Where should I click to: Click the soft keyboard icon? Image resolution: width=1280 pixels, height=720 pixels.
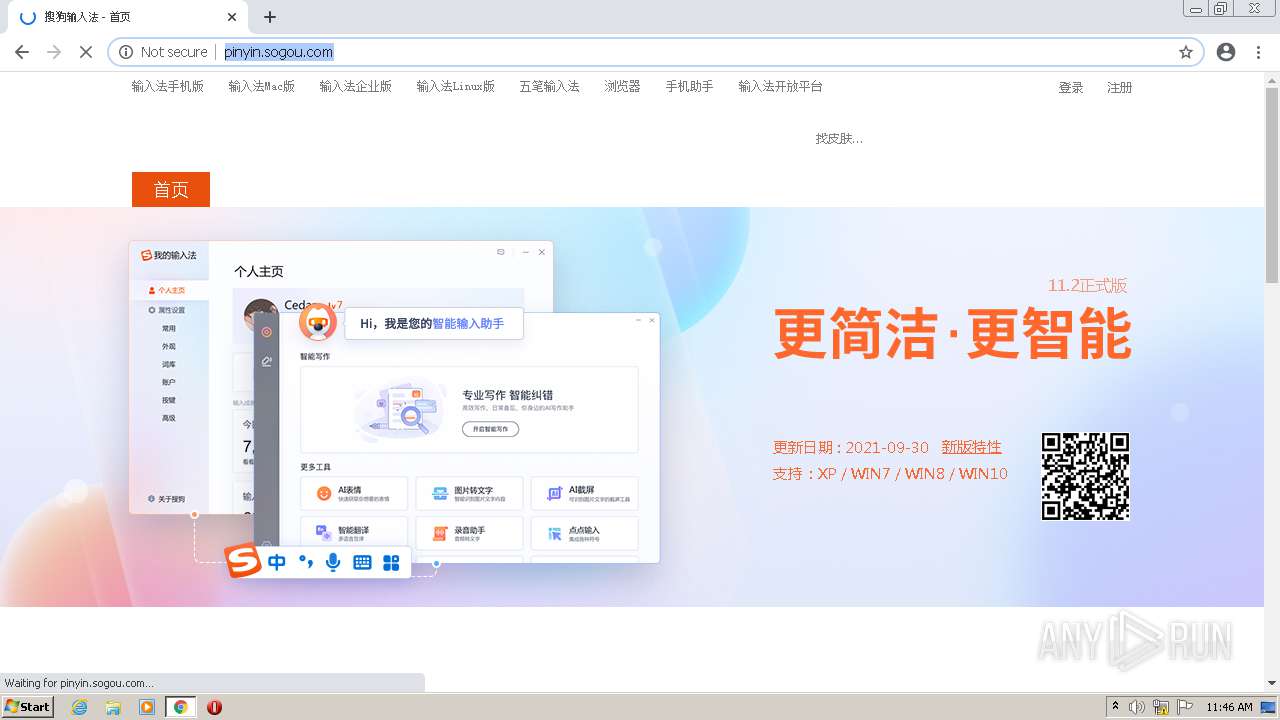pyautogui.click(x=362, y=563)
